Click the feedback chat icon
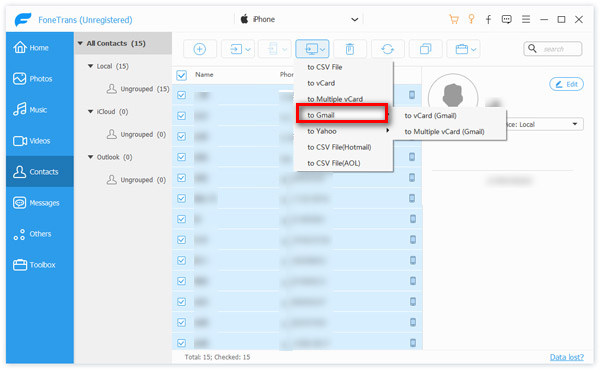The height and width of the screenshot is (370, 600). pyautogui.click(x=507, y=19)
